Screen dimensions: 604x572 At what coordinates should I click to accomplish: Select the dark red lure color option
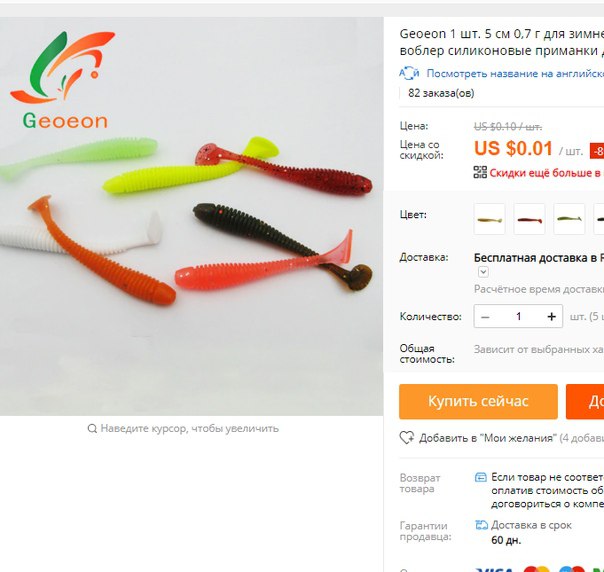pos(529,219)
